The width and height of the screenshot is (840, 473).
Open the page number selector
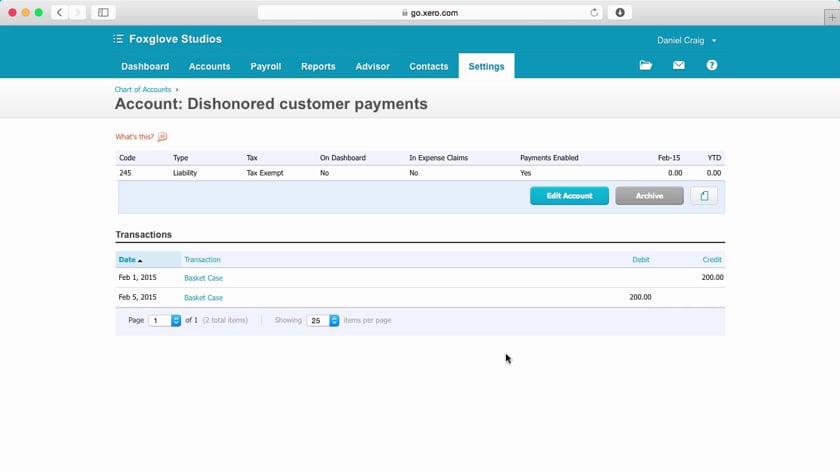(164, 320)
